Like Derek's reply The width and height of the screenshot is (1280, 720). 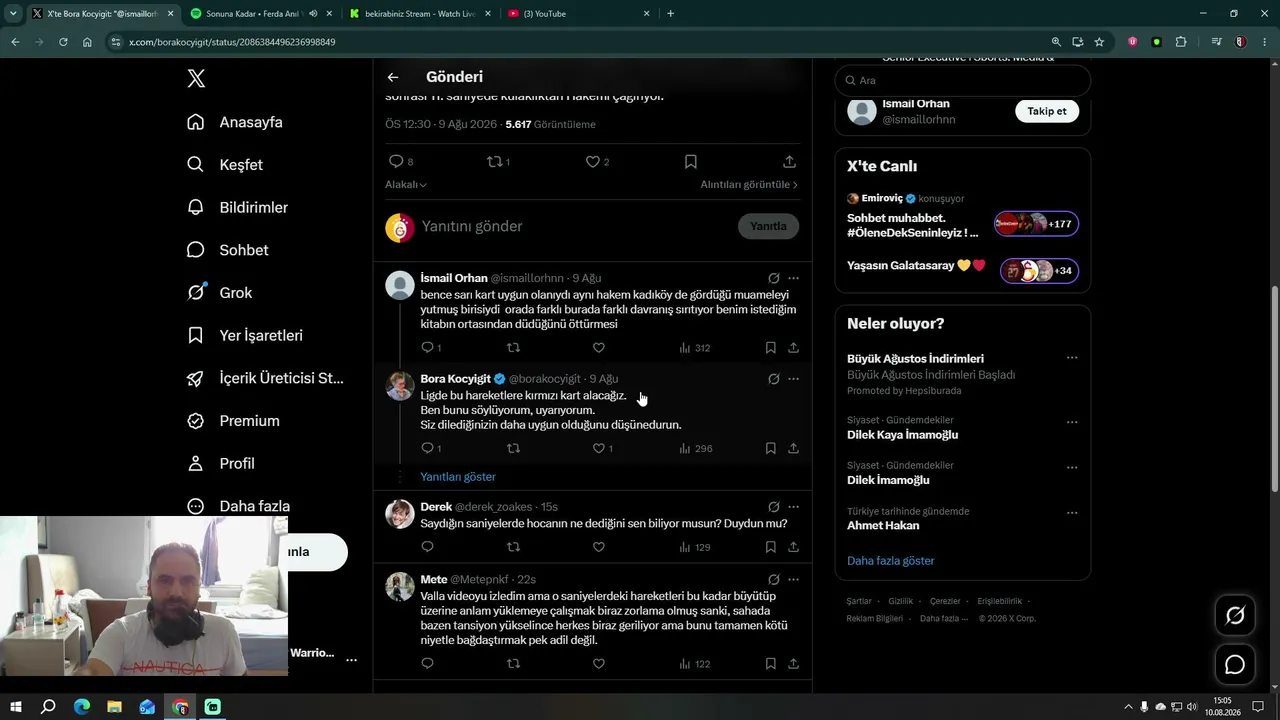pos(598,547)
